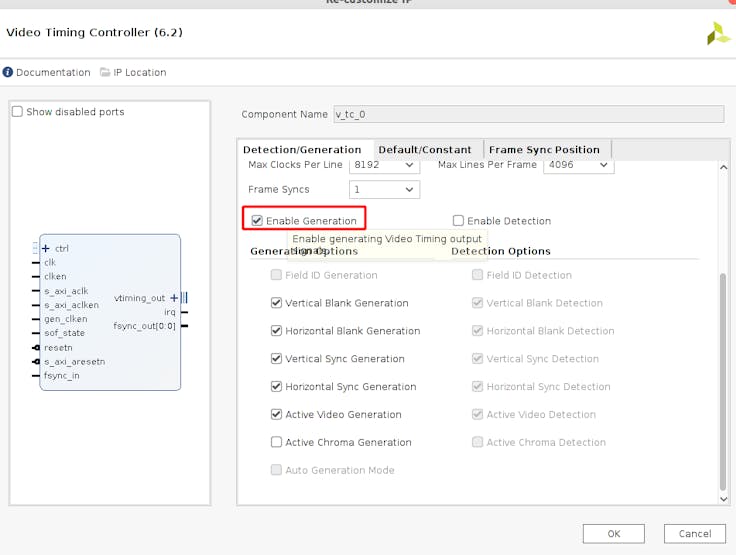Open Max Lines Per Frame dropdown

pyautogui.click(x=578, y=164)
